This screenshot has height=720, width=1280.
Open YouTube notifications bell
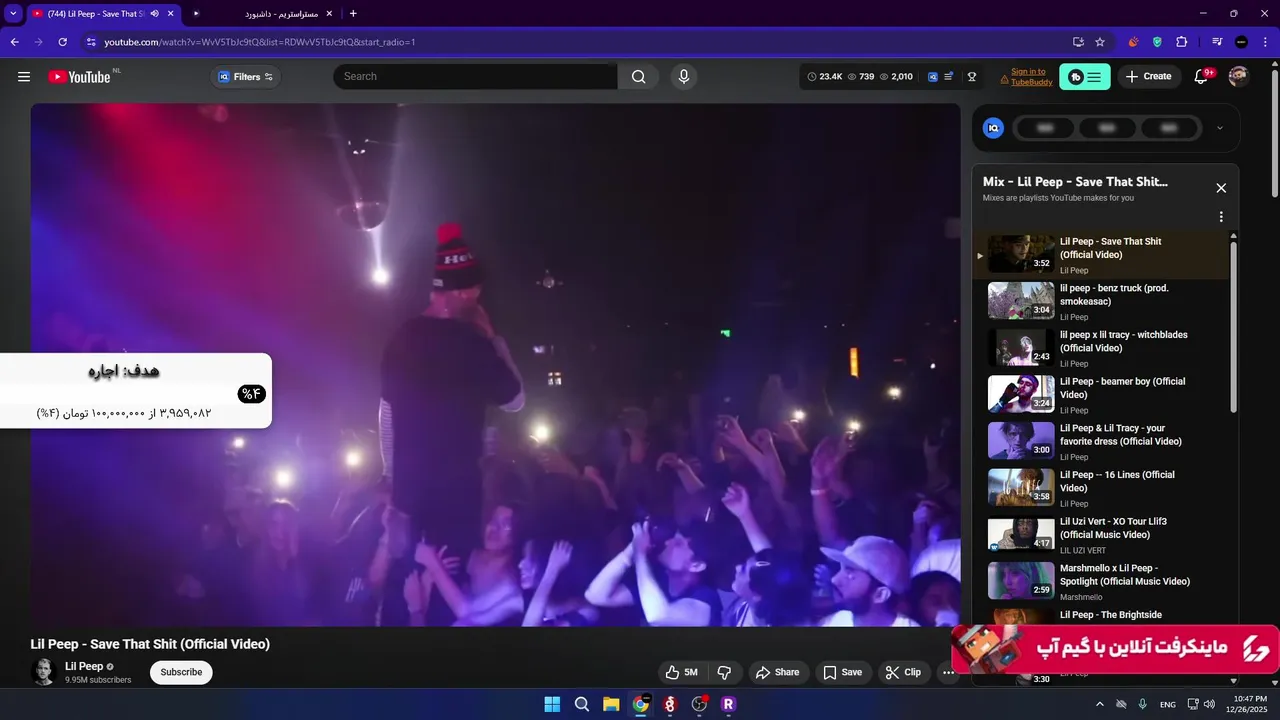tap(1202, 77)
